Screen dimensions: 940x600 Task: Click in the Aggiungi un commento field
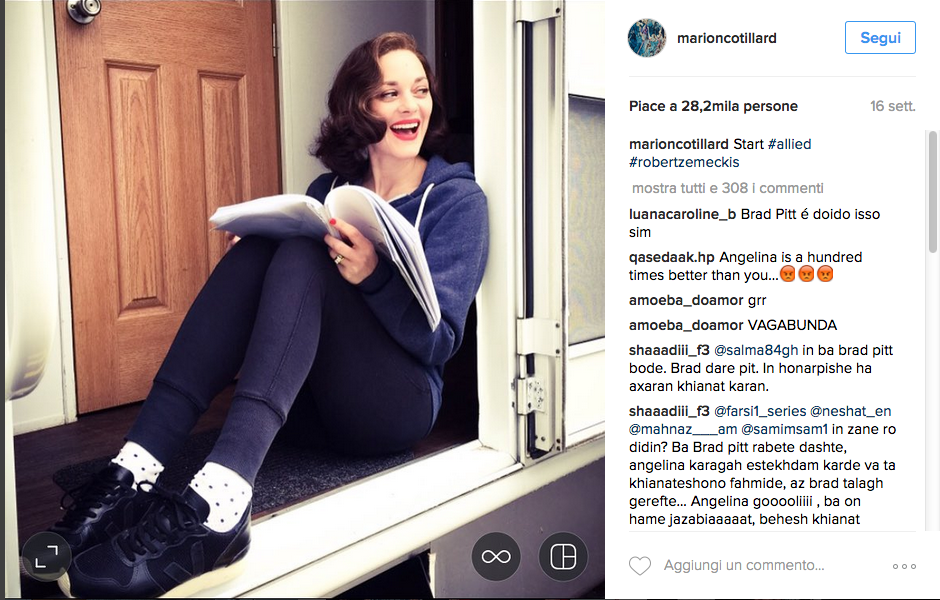(x=743, y=565)
